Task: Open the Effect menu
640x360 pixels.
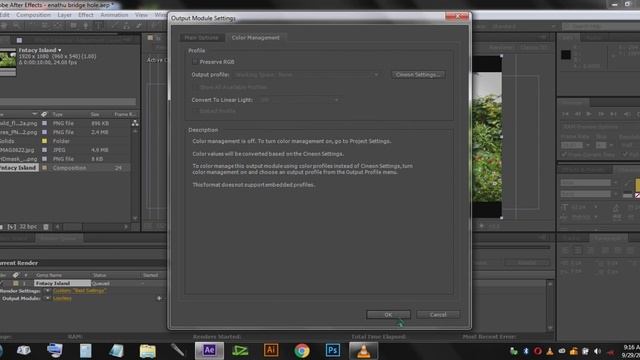Action: pyautogui.click(x=86, y=15)
